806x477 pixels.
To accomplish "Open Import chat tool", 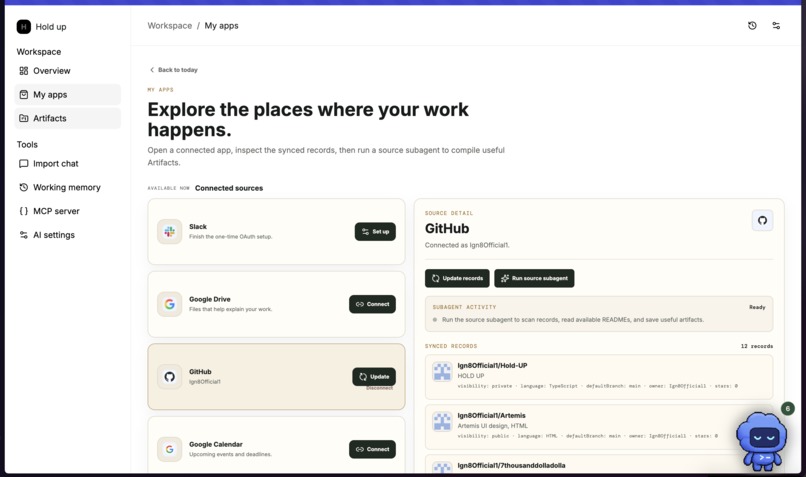I will (x=67, y=163).
